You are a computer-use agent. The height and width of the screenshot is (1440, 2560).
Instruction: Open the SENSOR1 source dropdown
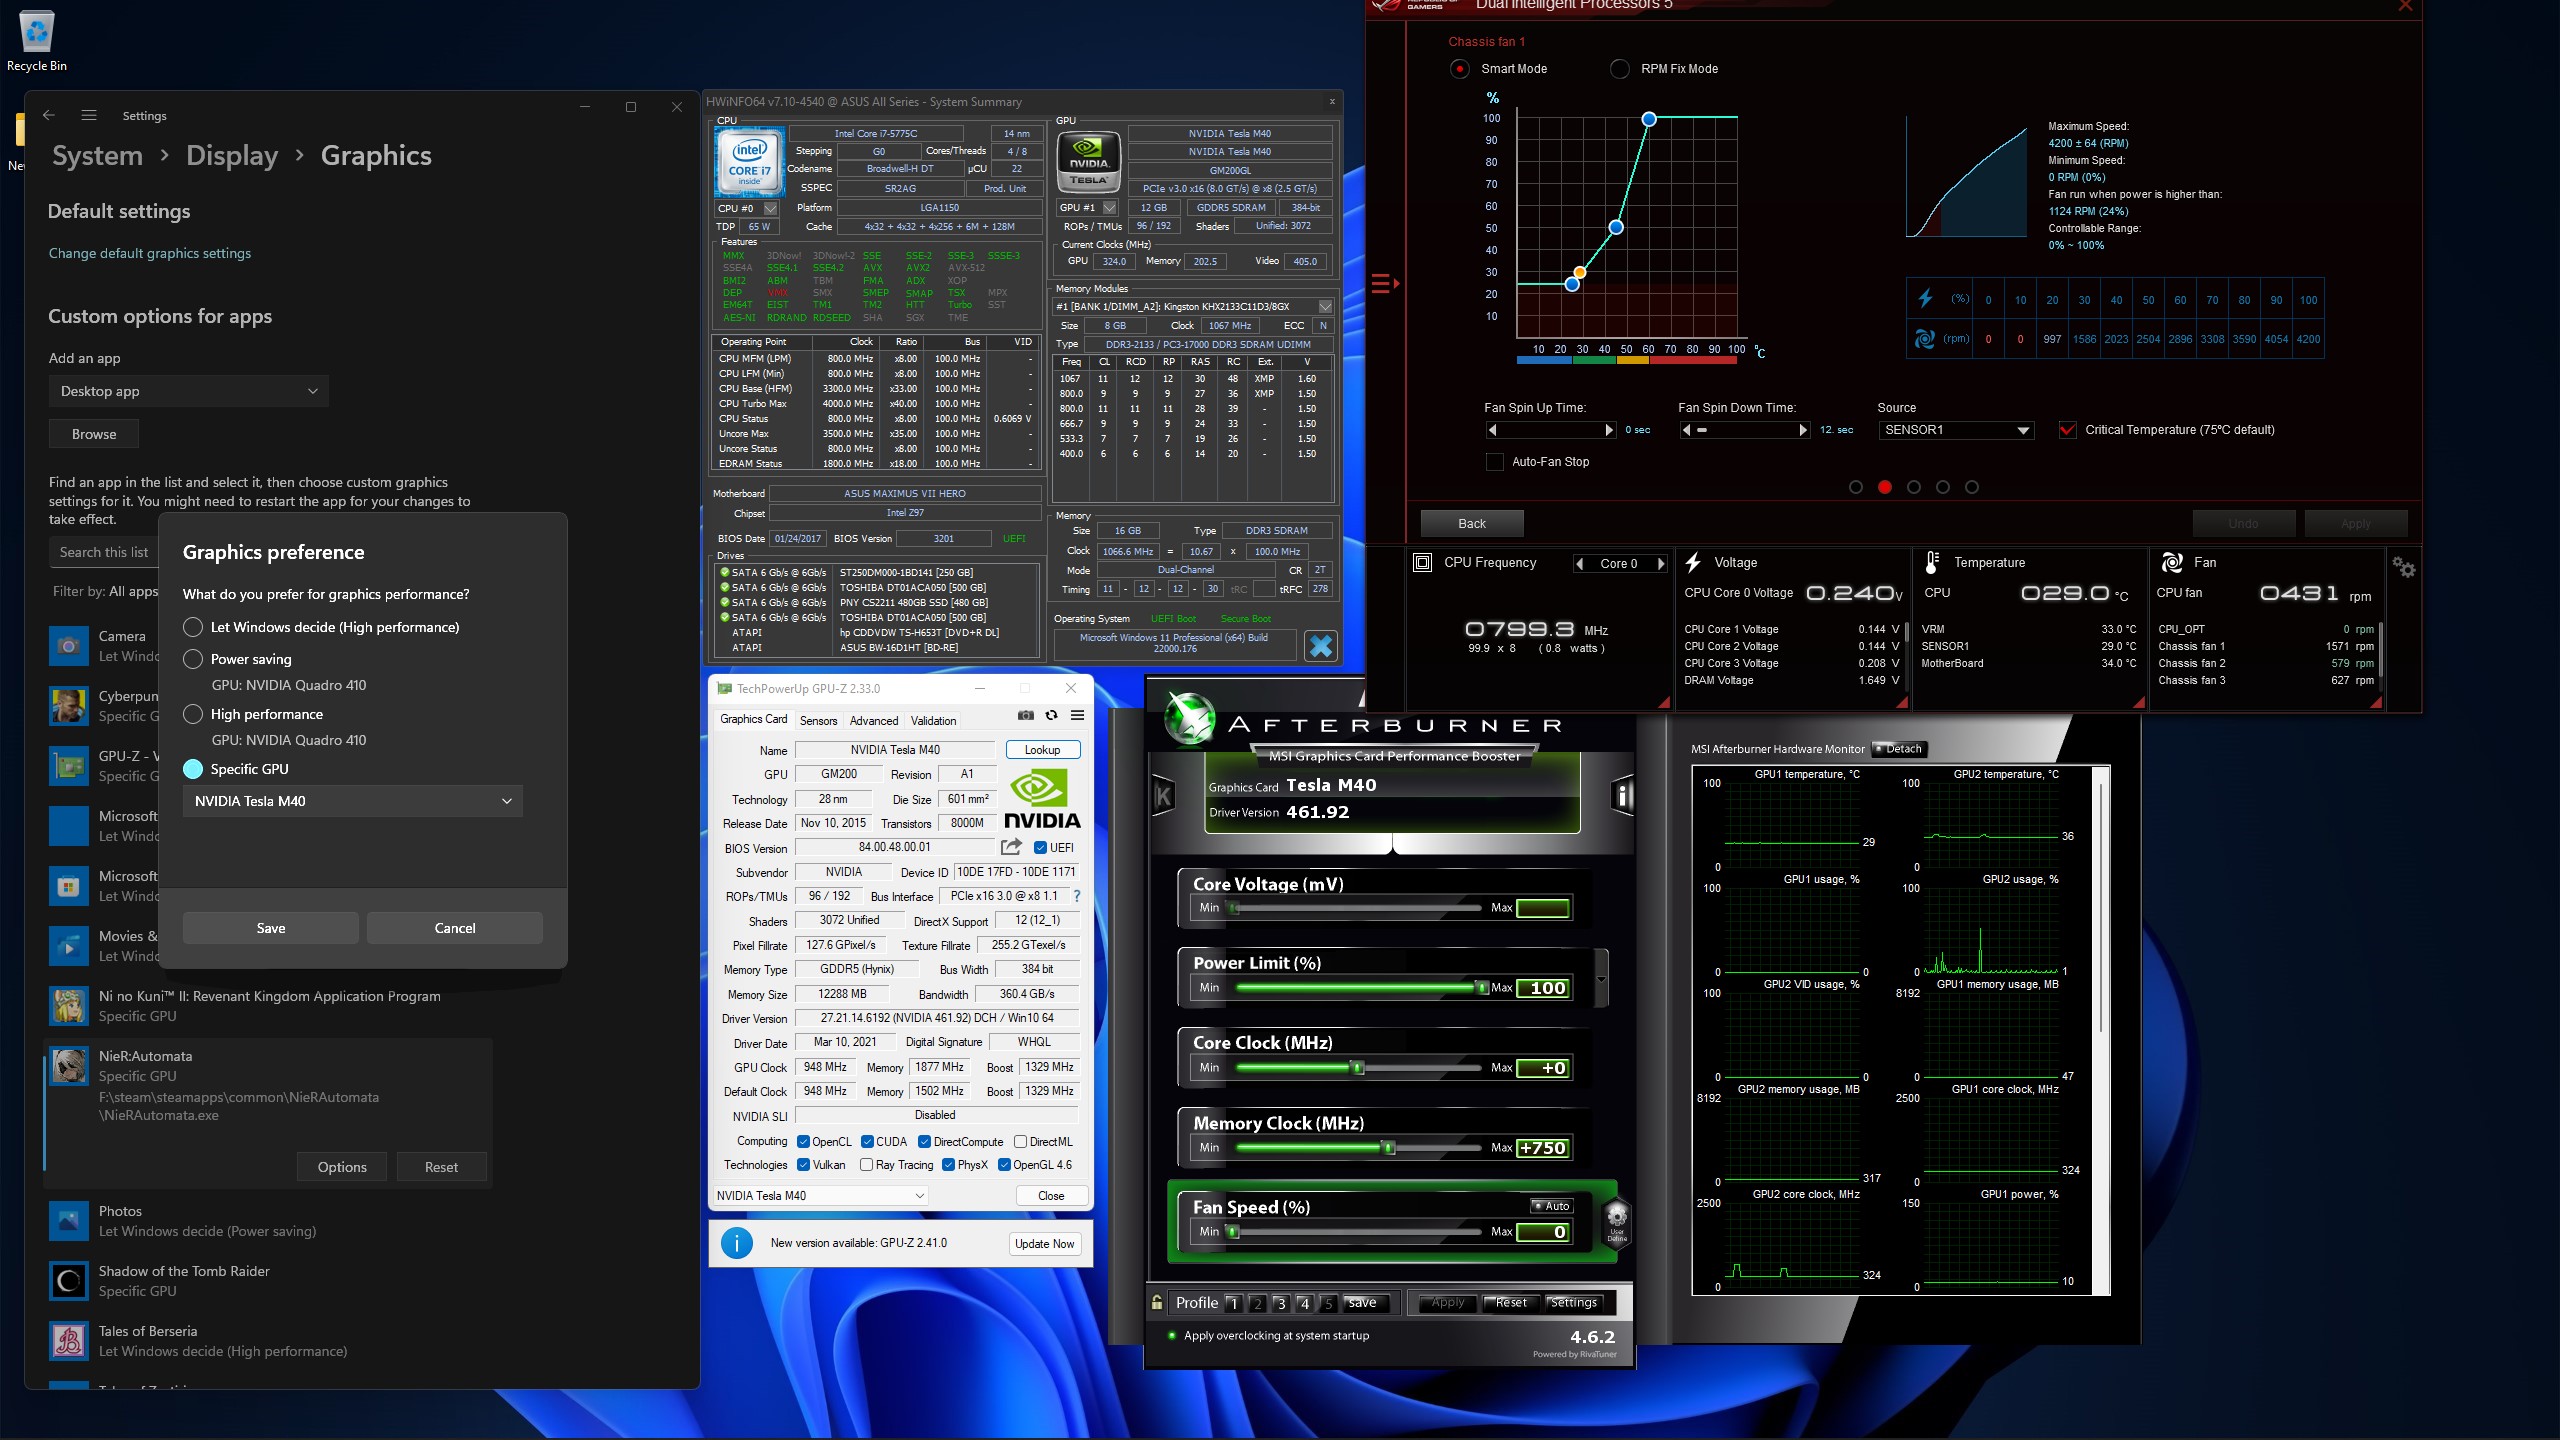[x=1957, y=430]
